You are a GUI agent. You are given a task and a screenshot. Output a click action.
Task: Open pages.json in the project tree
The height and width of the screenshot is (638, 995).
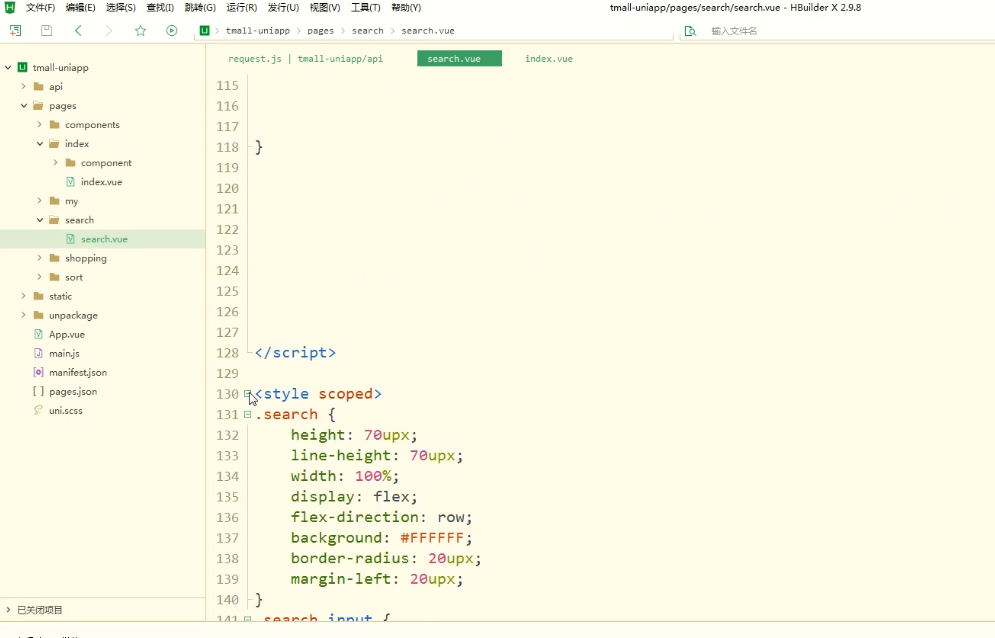tap(73, 391)
